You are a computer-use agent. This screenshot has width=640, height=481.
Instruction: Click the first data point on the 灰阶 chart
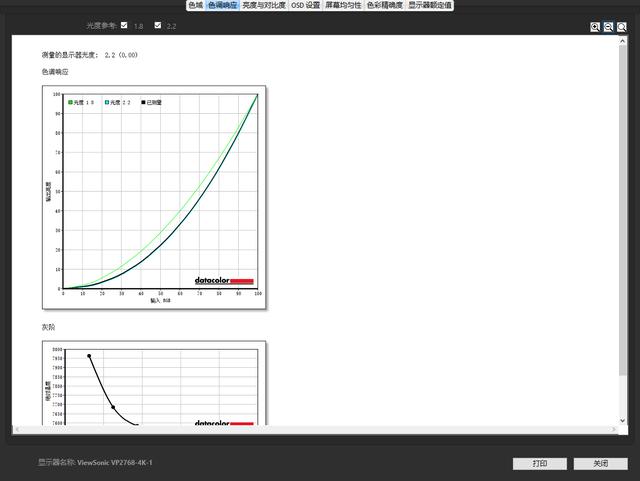(x=89, y=355)
